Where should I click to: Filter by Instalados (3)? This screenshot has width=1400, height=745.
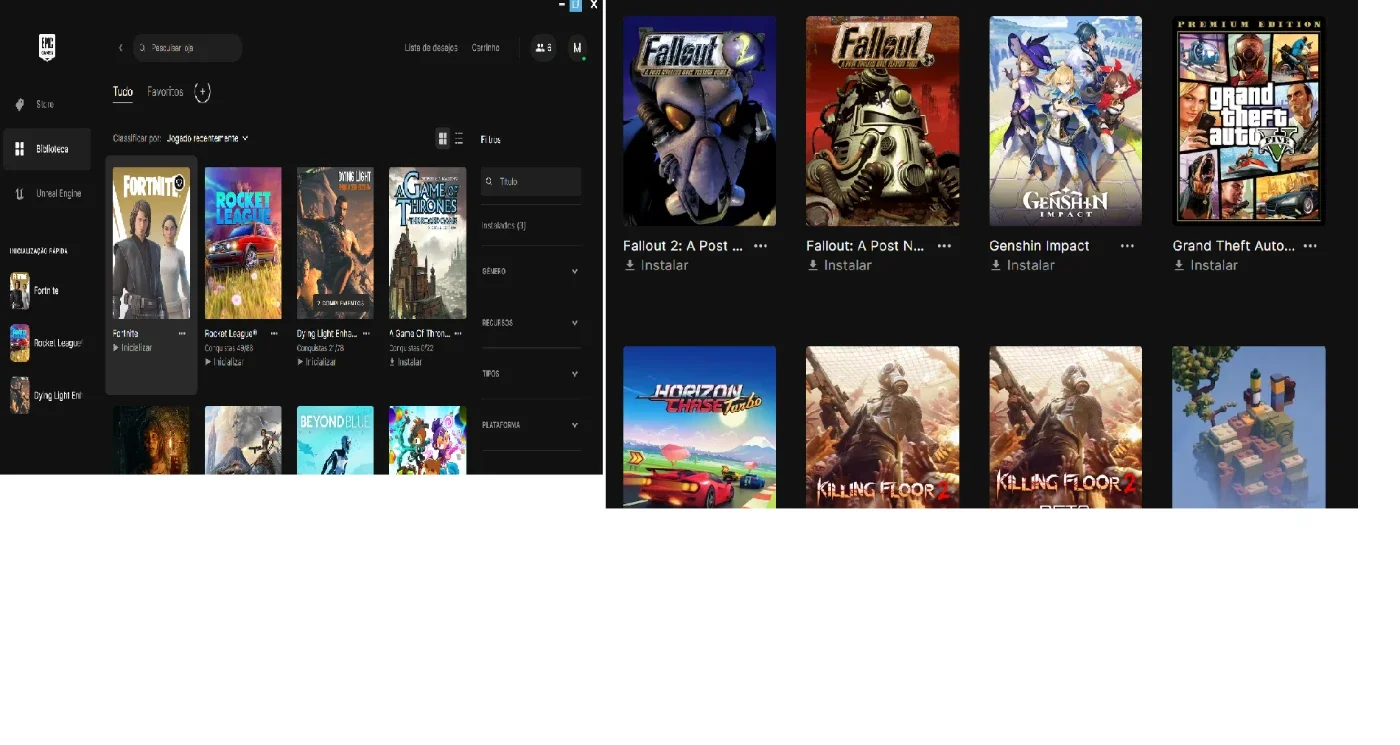pos(504,226)
